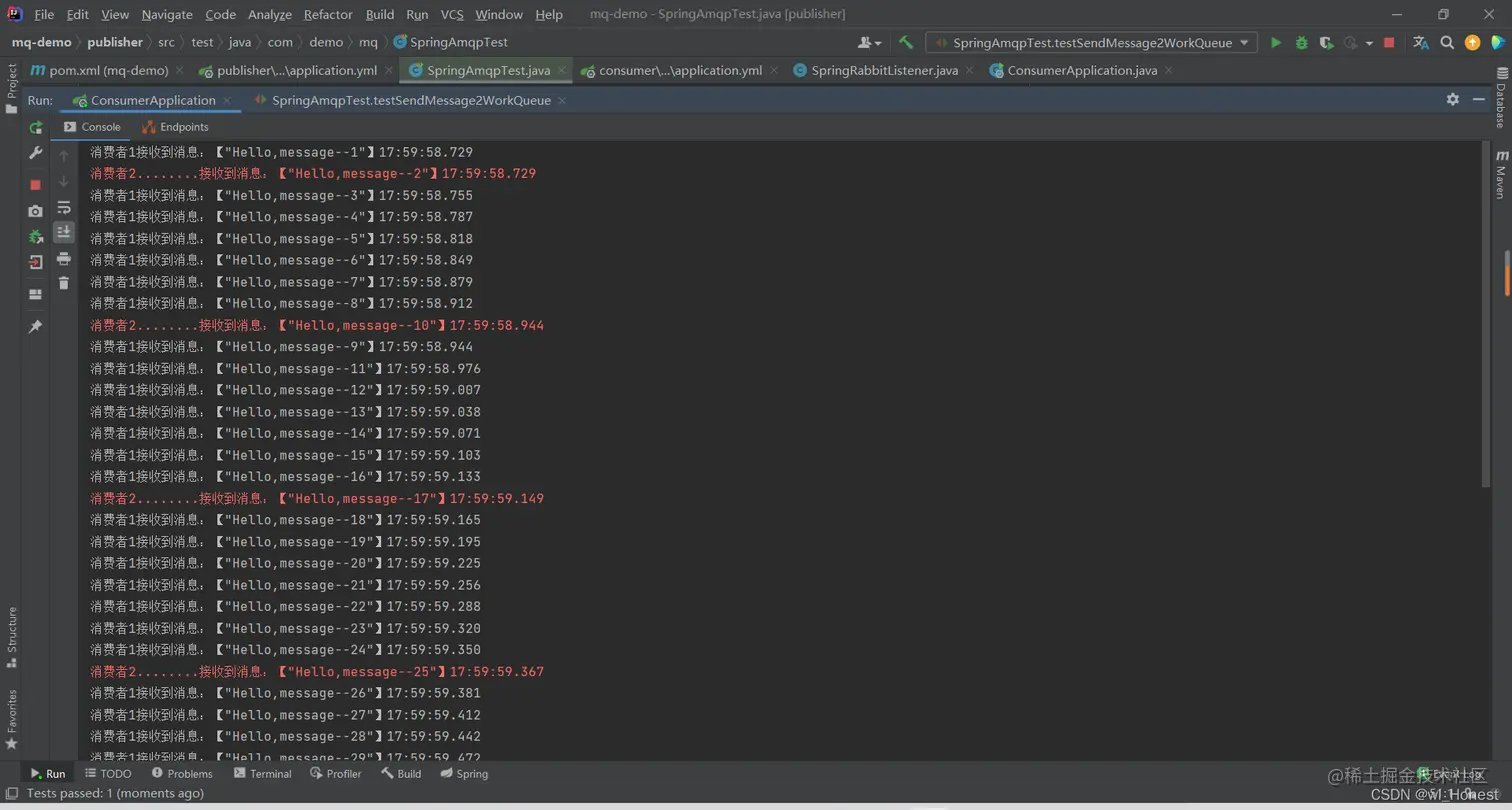The width and height of the screenshot is (1512, 810).
Task: Restore layout icon in the Run panel
Action: tap(36, 294)
